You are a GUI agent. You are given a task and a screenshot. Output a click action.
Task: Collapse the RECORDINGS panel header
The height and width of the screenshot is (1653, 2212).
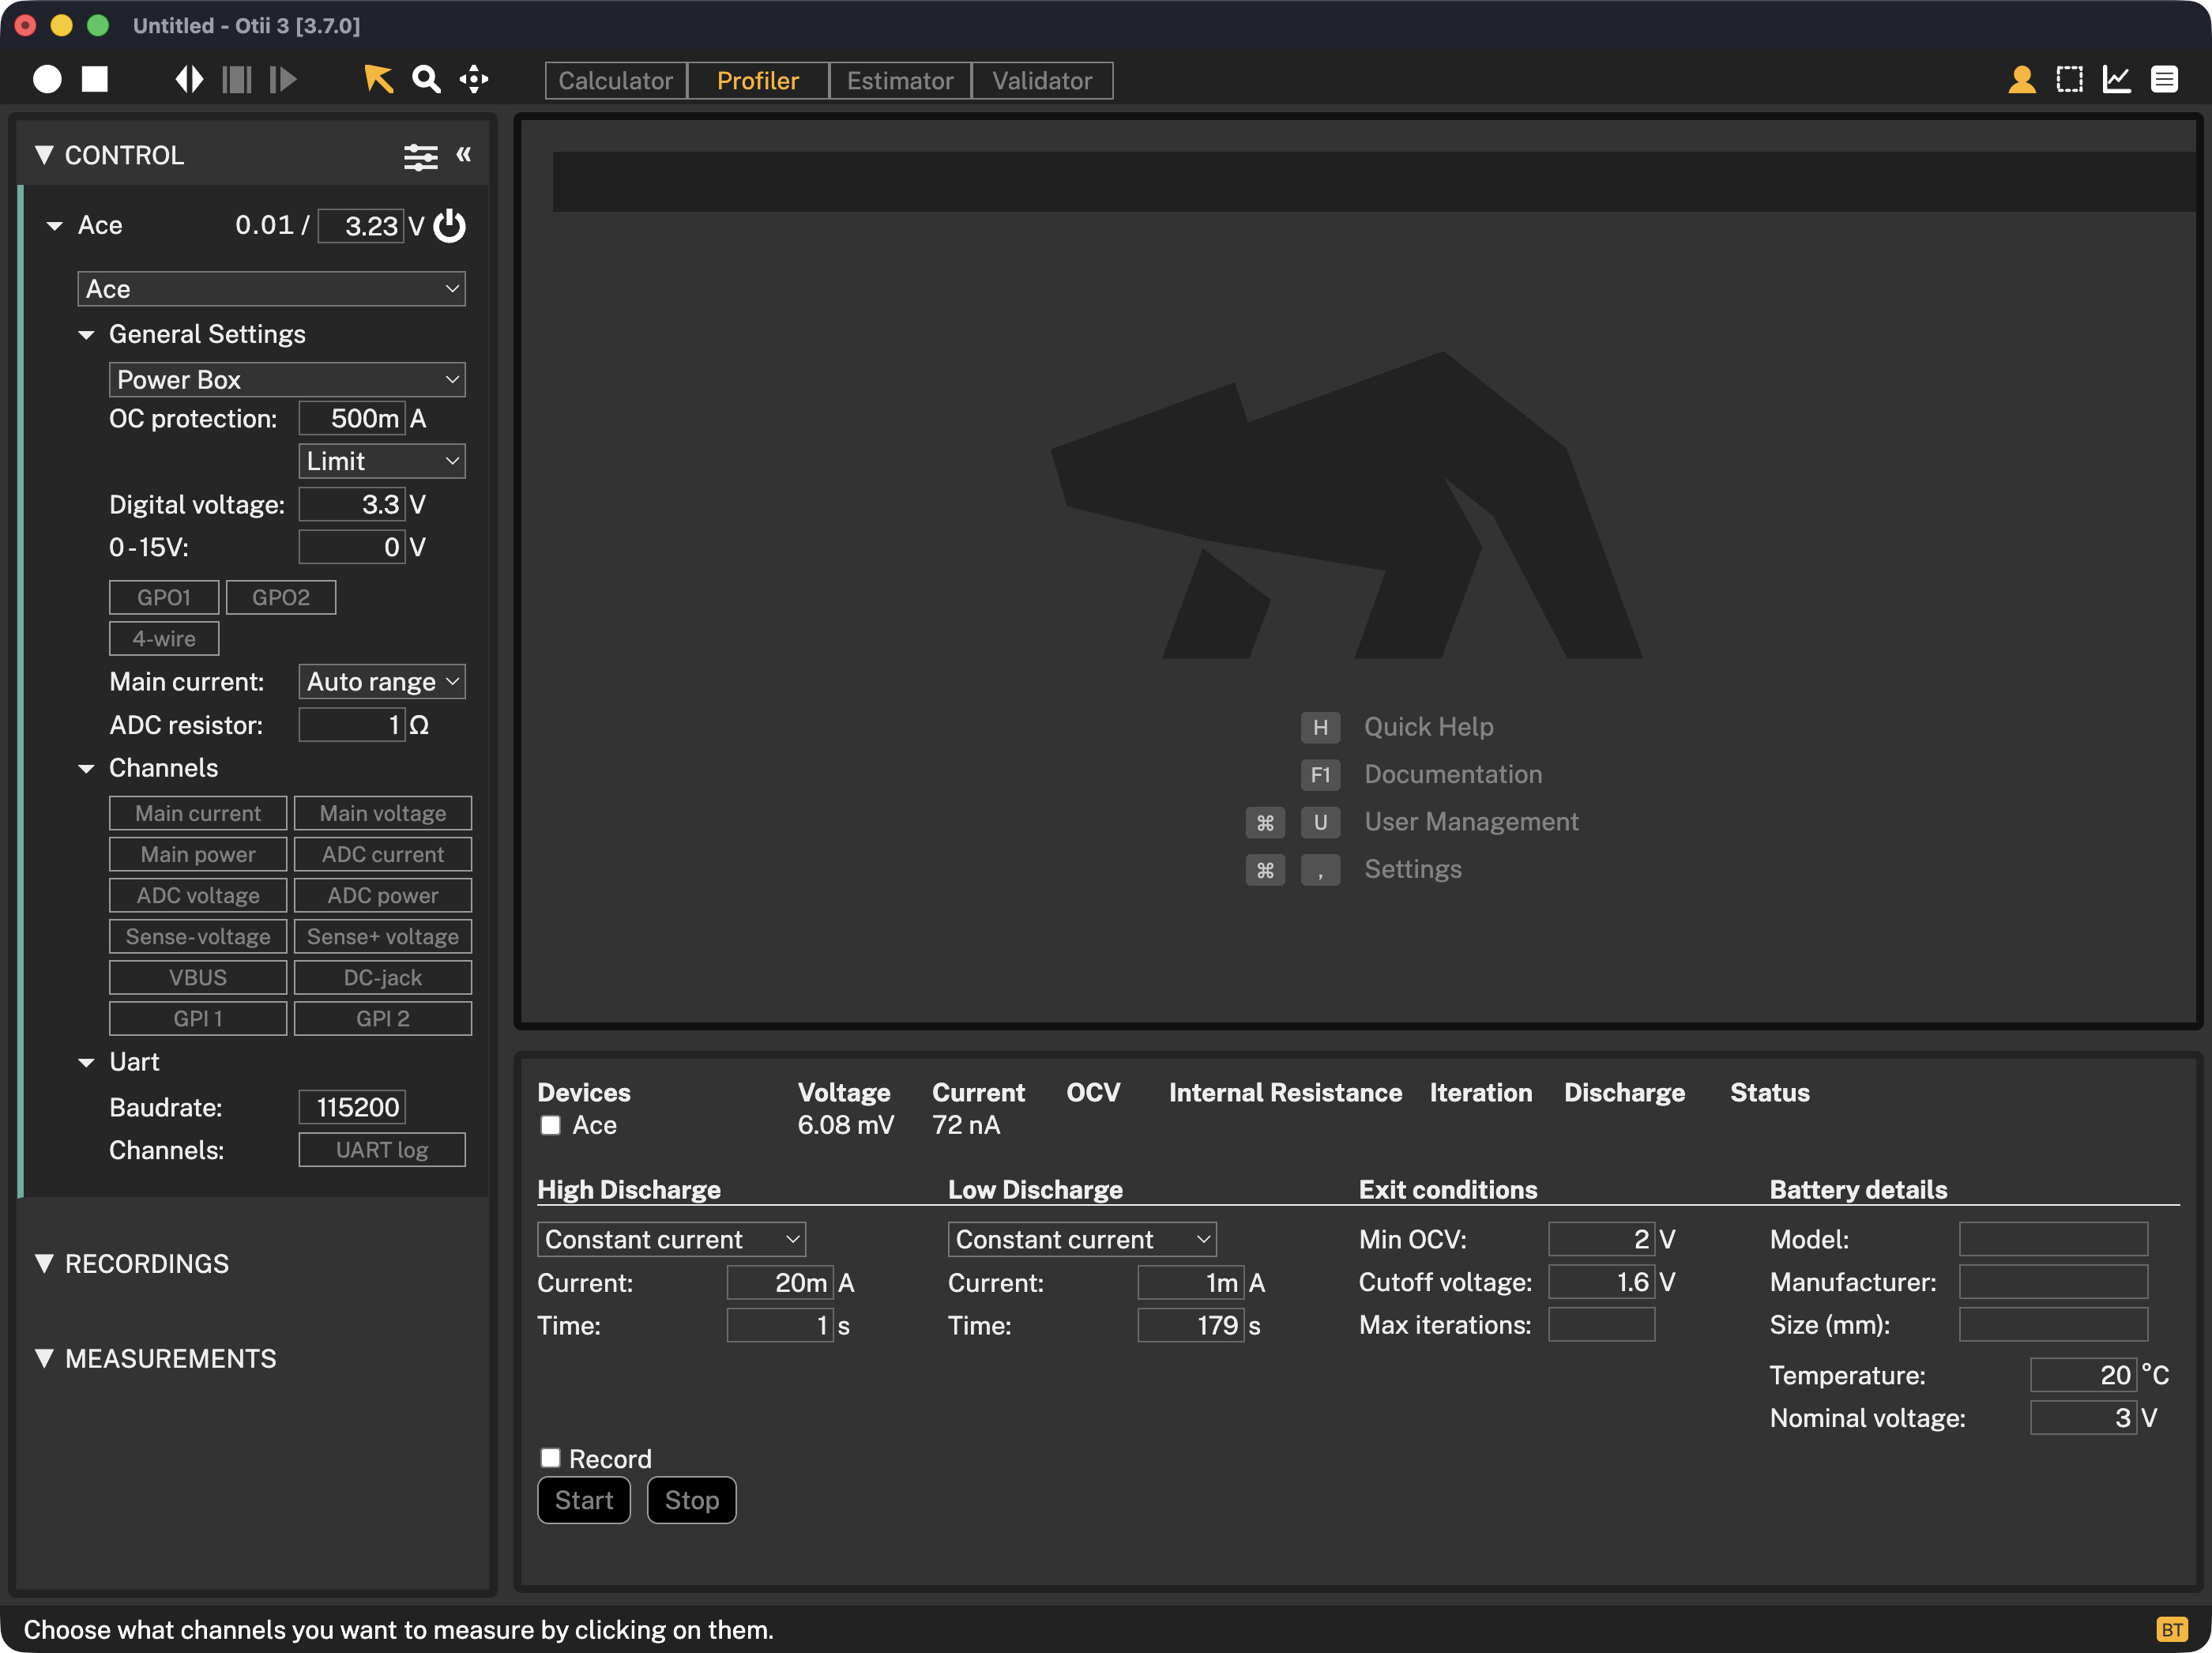(x=44, y=1263)
